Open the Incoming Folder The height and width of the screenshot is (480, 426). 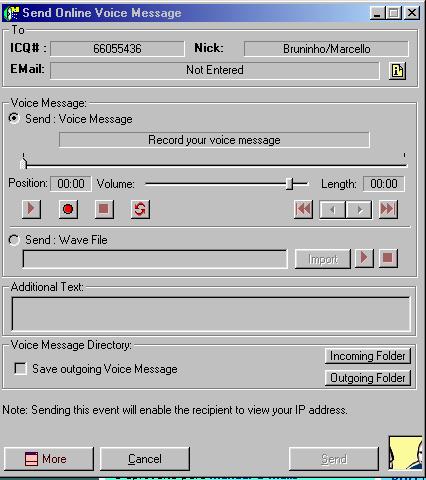368,356
